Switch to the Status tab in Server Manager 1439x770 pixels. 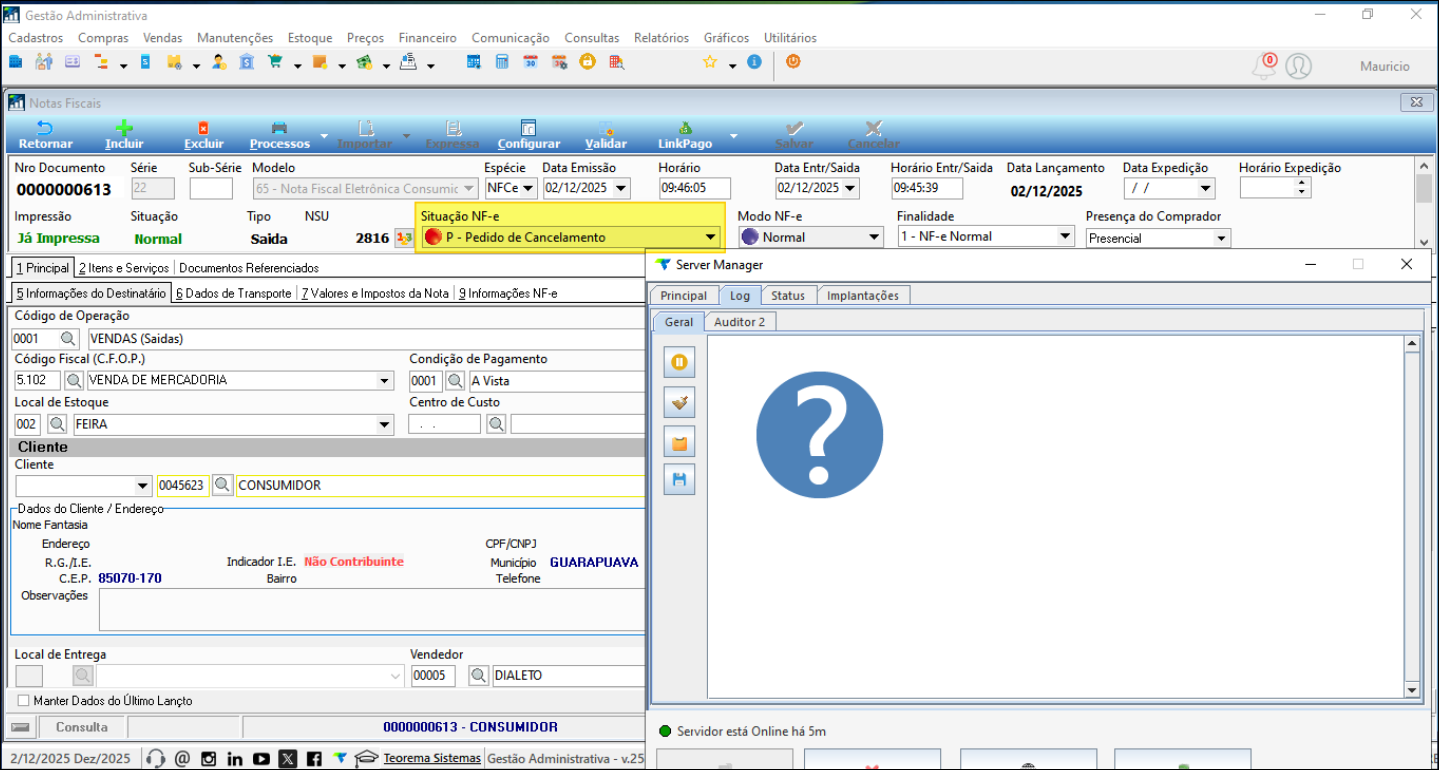point(787,295)
